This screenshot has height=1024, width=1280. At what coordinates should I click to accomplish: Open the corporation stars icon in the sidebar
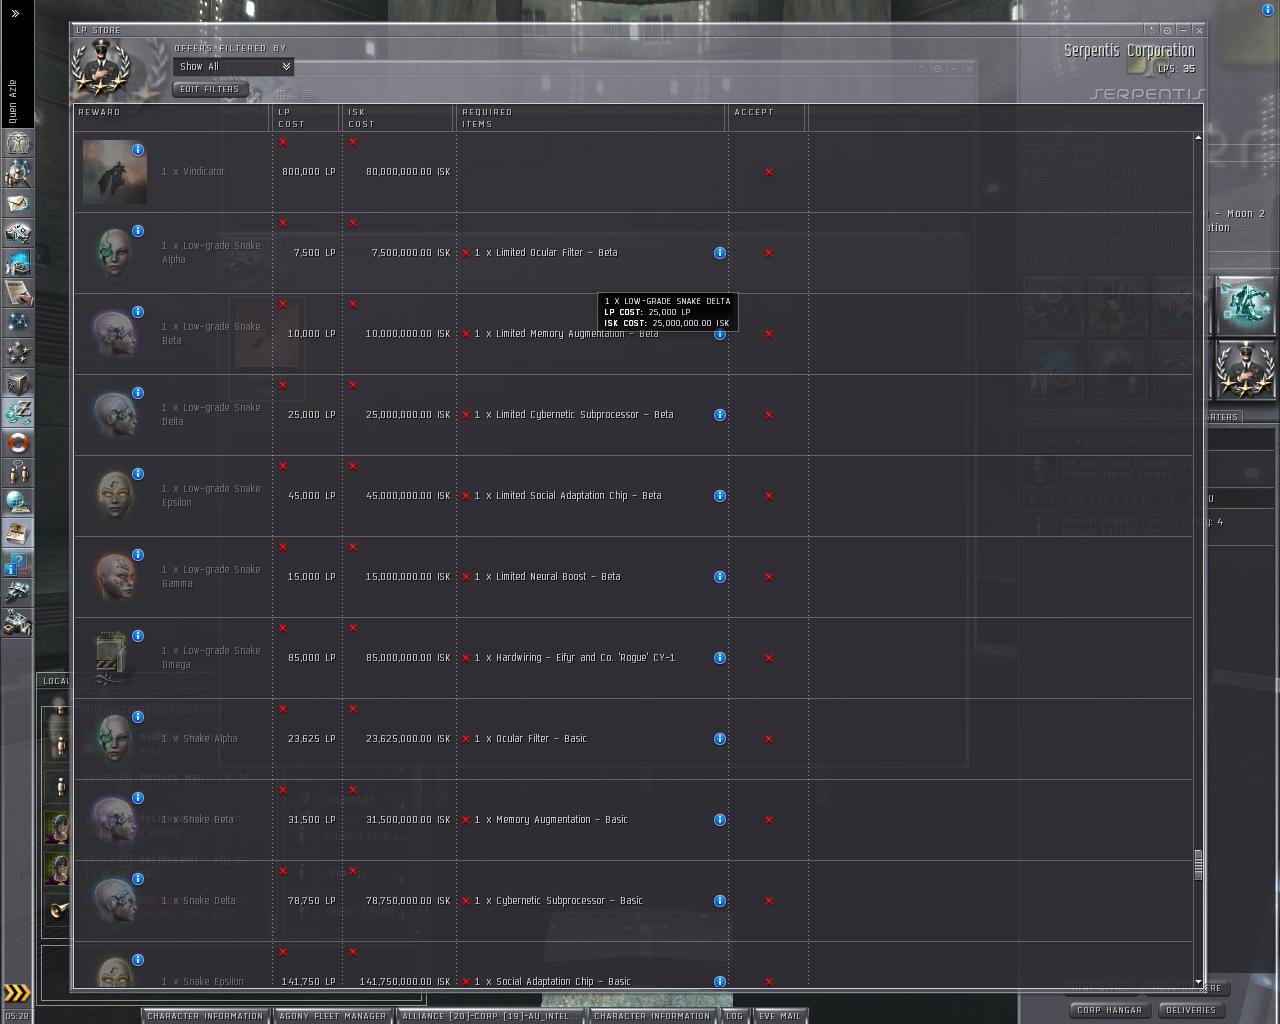coord(17,353)
